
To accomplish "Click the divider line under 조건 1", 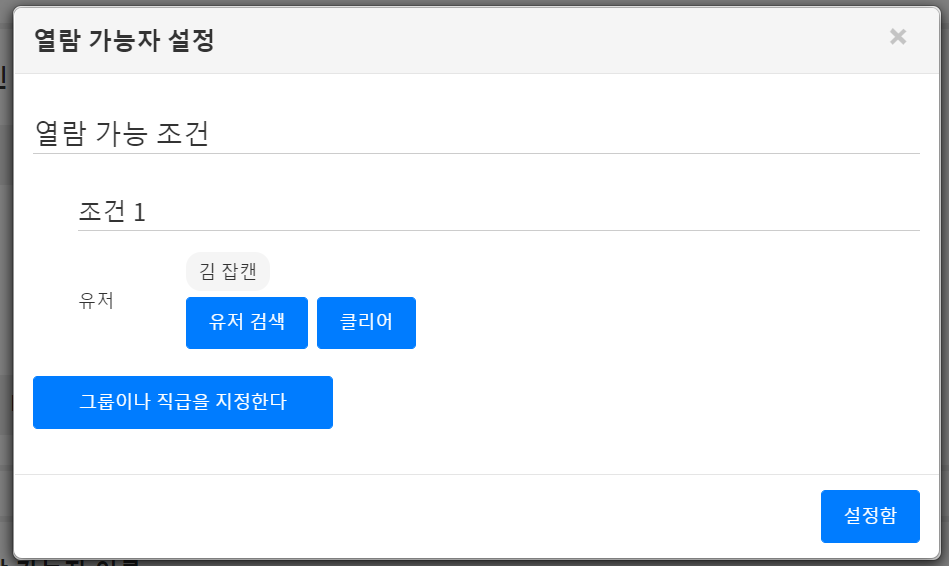I will point(500,230).
